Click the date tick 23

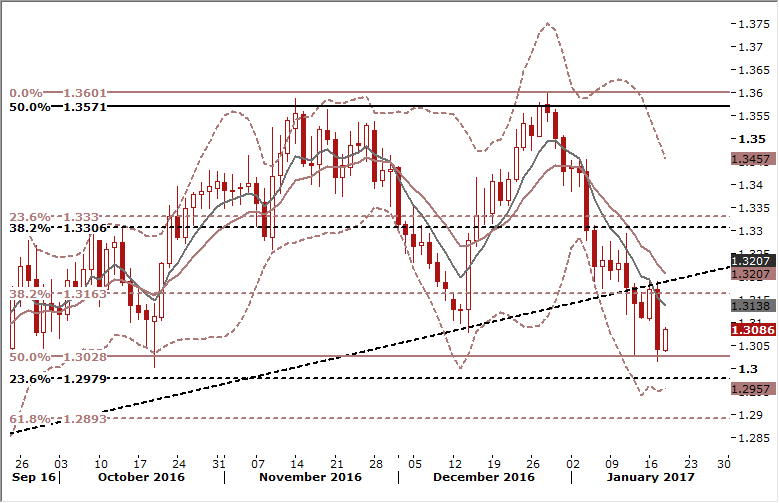pos(691,464)
